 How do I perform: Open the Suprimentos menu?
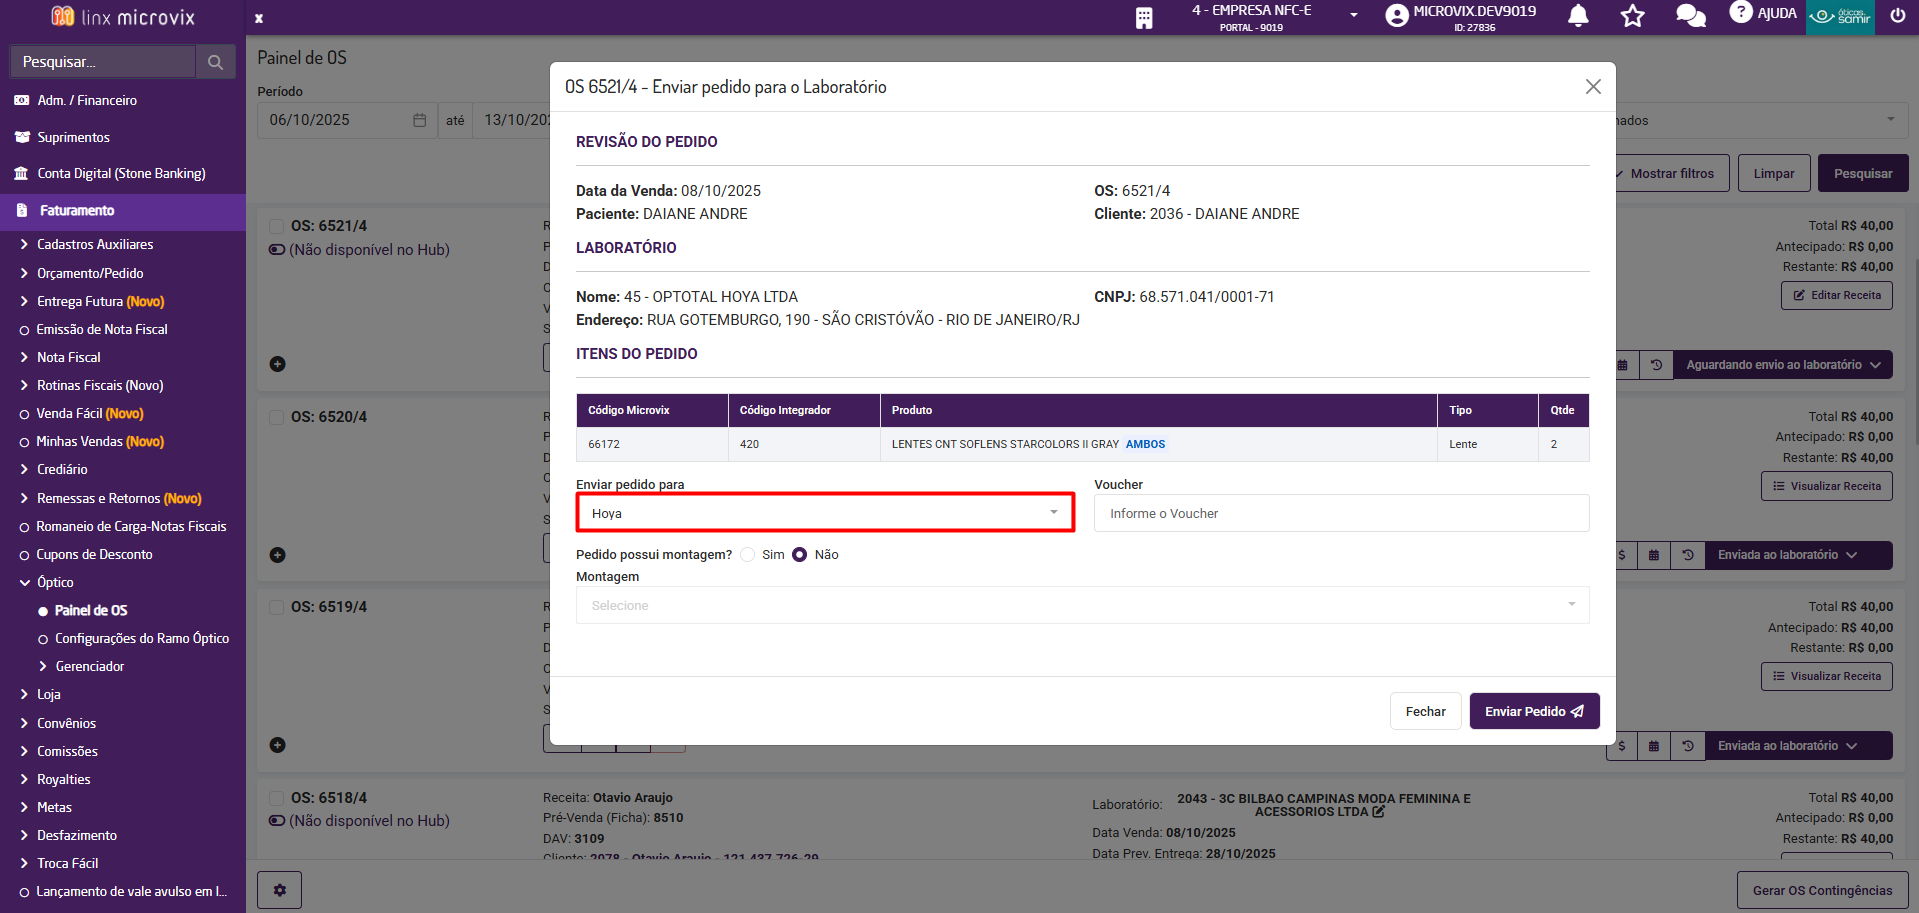click(73, 138)
